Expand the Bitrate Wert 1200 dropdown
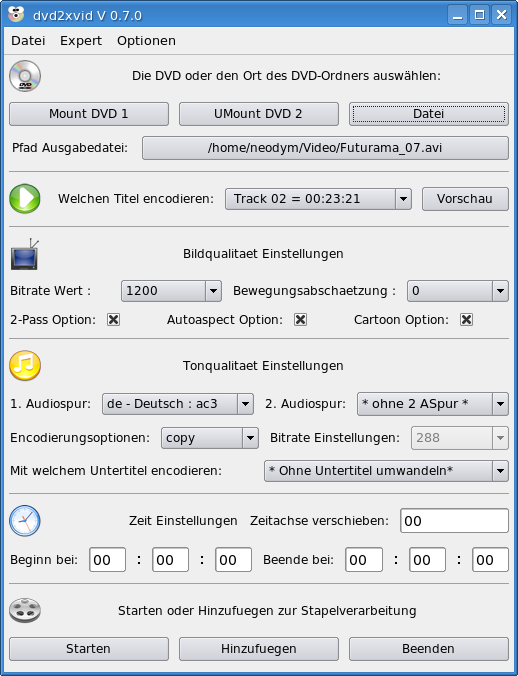 coord(171,291)
